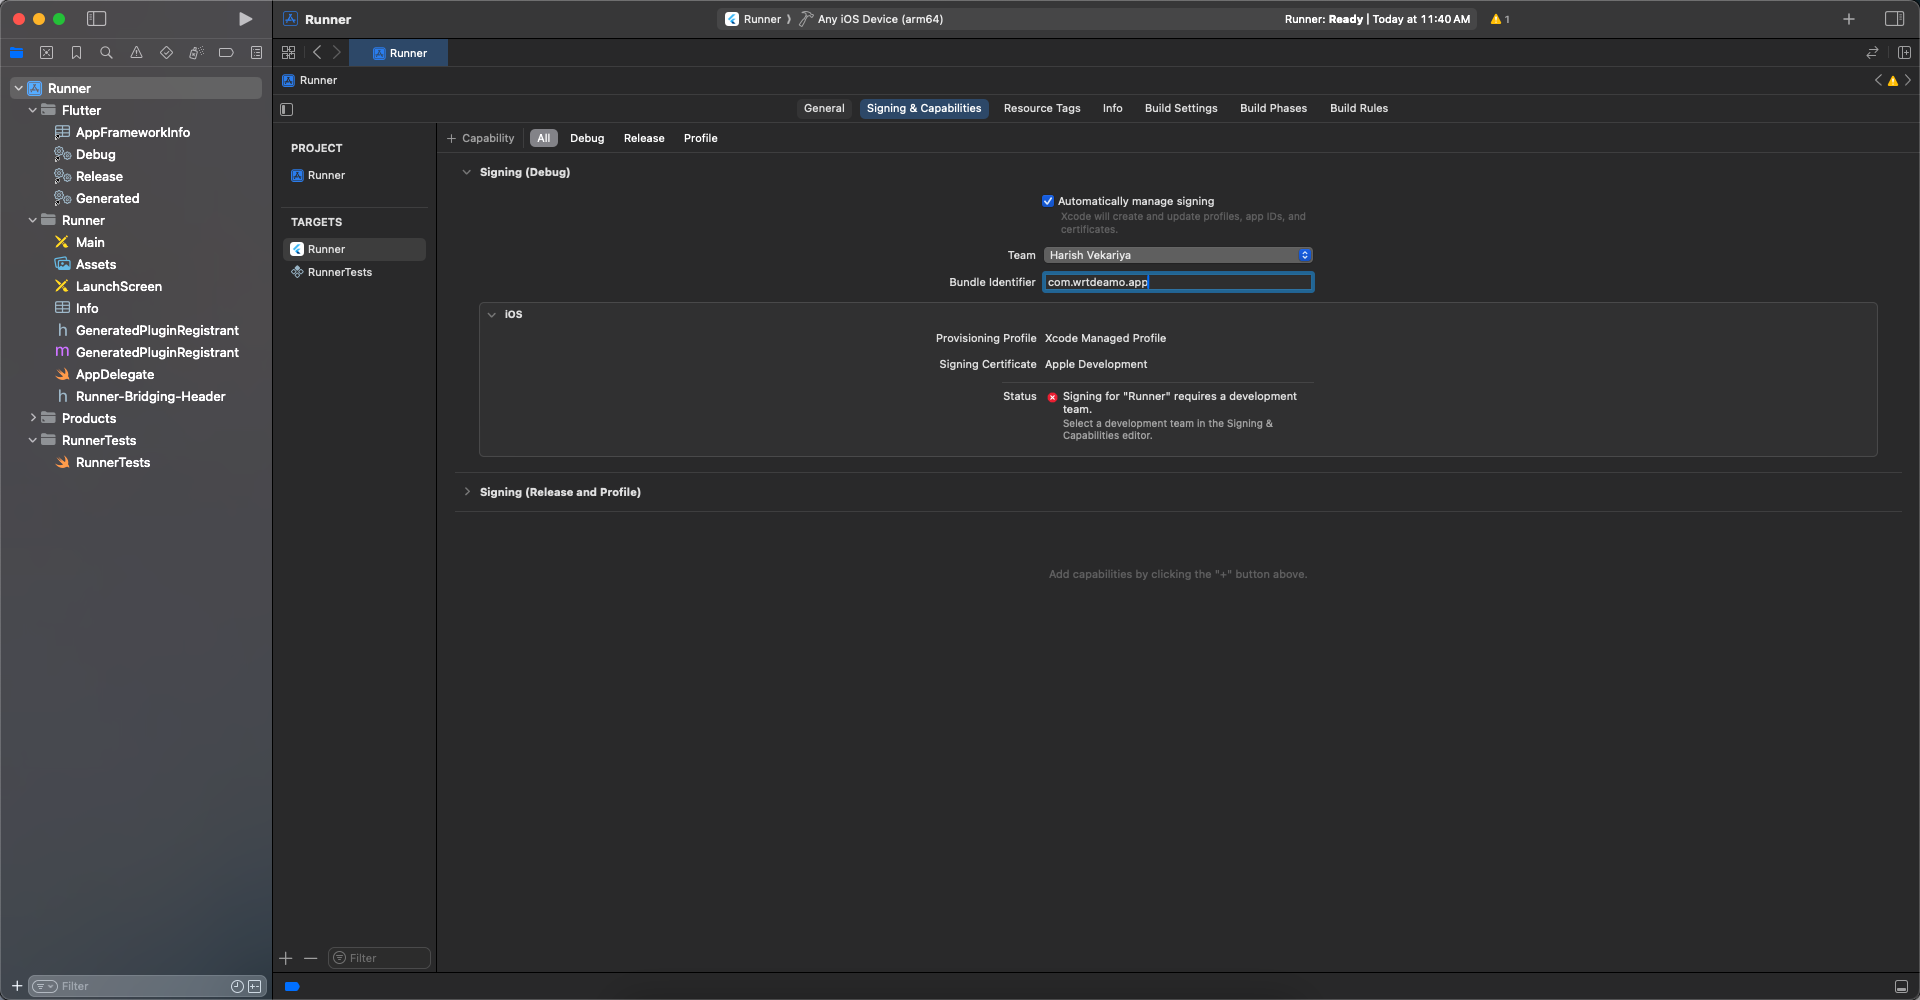The height and width of the screenshot is (1000, 1920).
Task: Open the Source Control navigator icon
Action: point(46,53)
